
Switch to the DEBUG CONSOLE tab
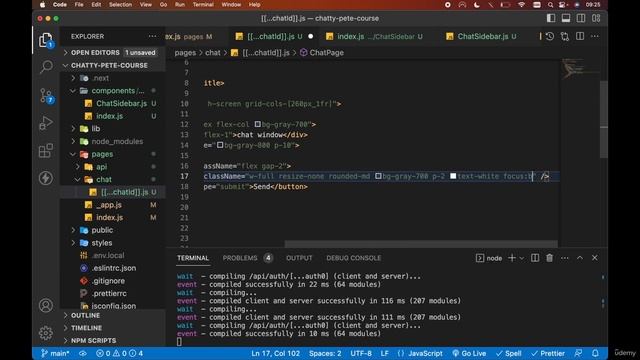[x=353, y=258]
